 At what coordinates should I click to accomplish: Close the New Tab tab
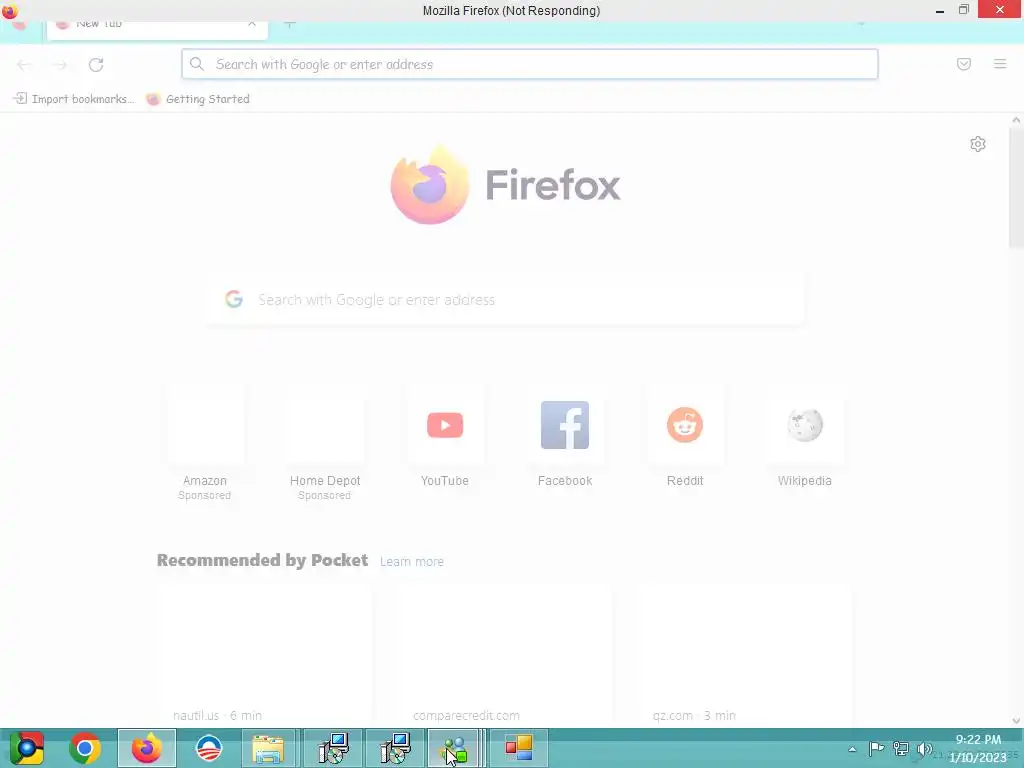point(252,24)
